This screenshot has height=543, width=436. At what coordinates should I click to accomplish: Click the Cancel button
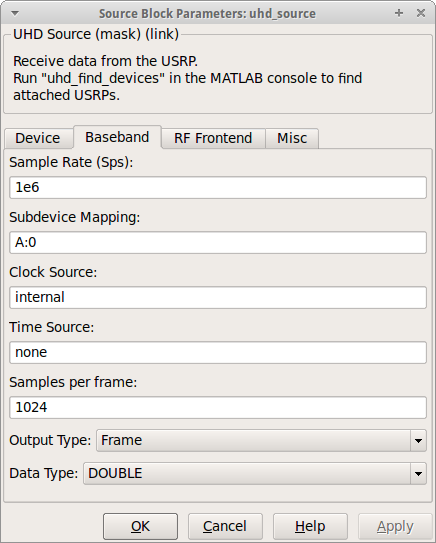(x=225, y=526)
